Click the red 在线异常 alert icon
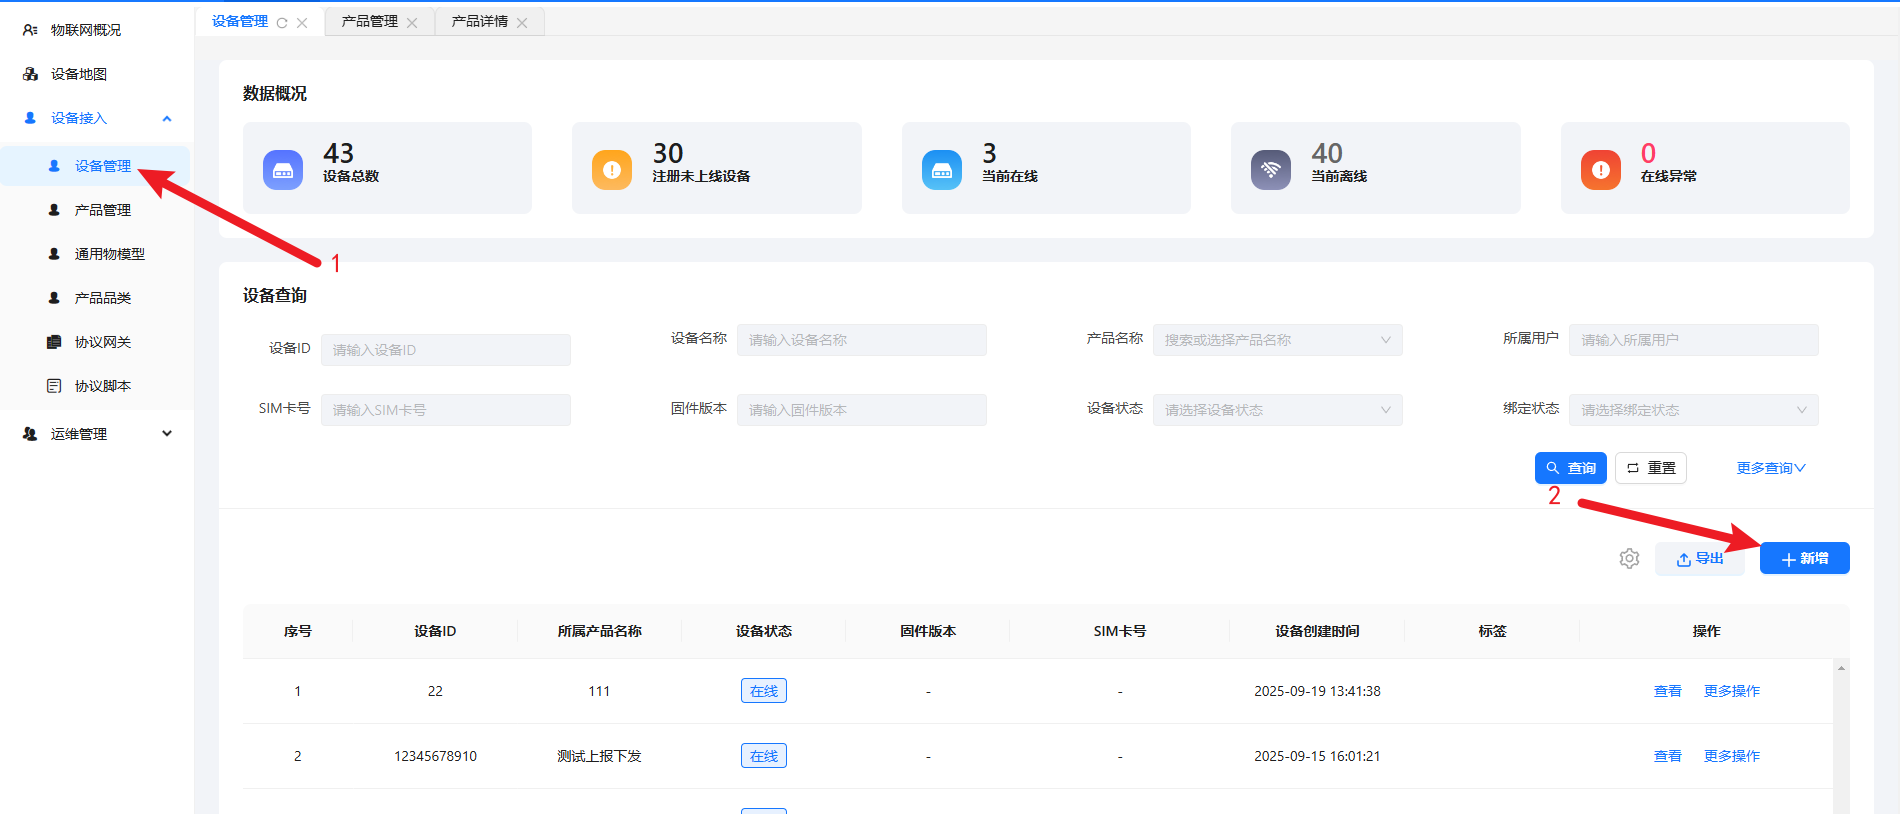 [1600, 169]
